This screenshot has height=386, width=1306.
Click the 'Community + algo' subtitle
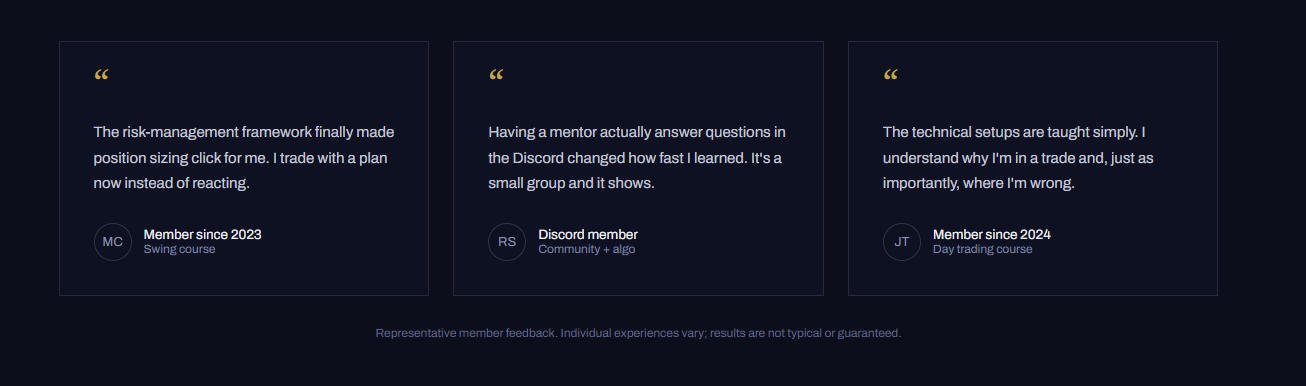pos(587,249)
